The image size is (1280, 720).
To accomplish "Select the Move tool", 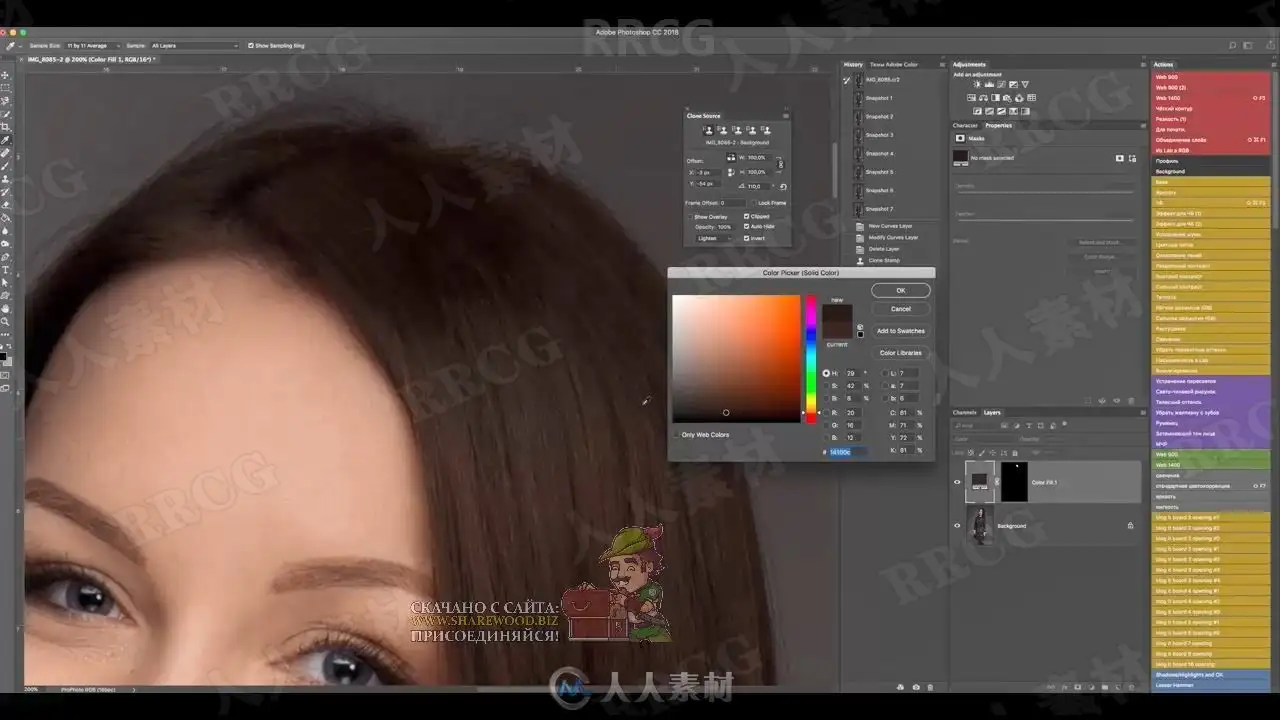I will (5, 75).
